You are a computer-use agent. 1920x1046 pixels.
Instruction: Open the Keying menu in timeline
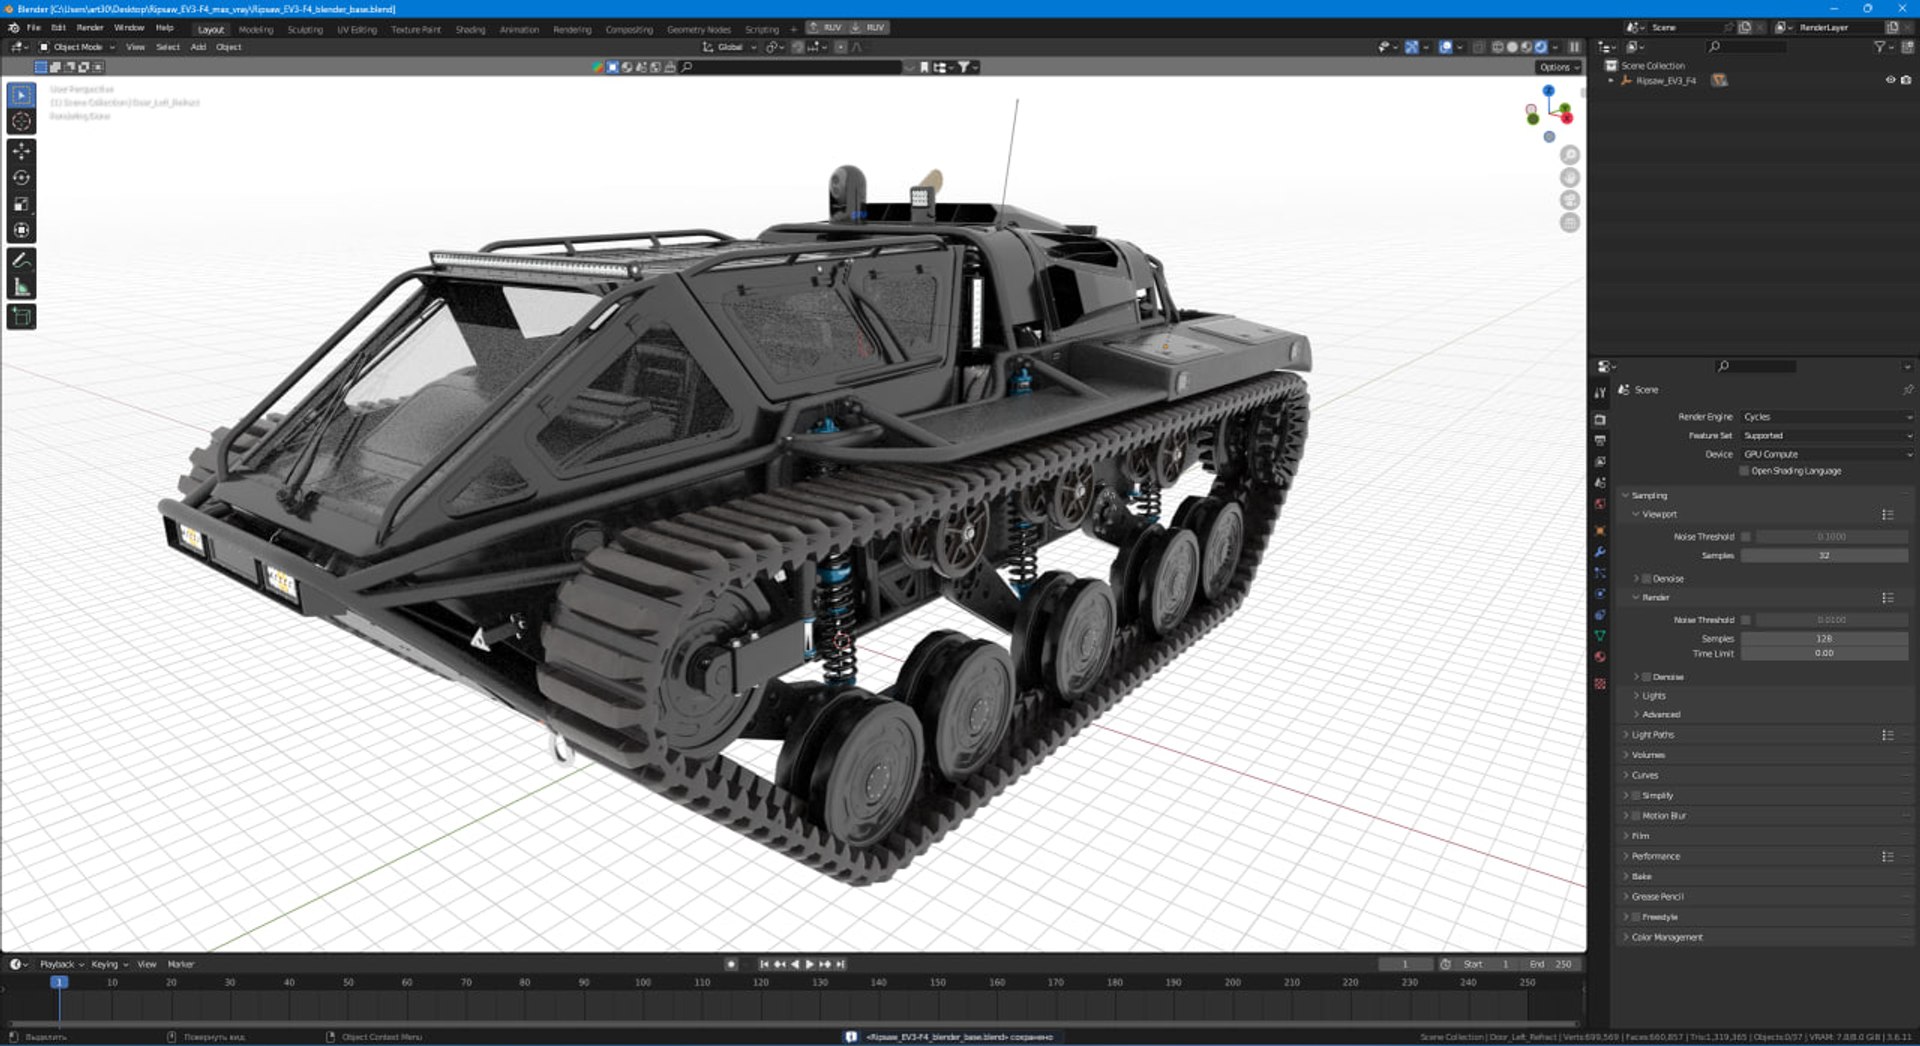[x=109, y=965]
